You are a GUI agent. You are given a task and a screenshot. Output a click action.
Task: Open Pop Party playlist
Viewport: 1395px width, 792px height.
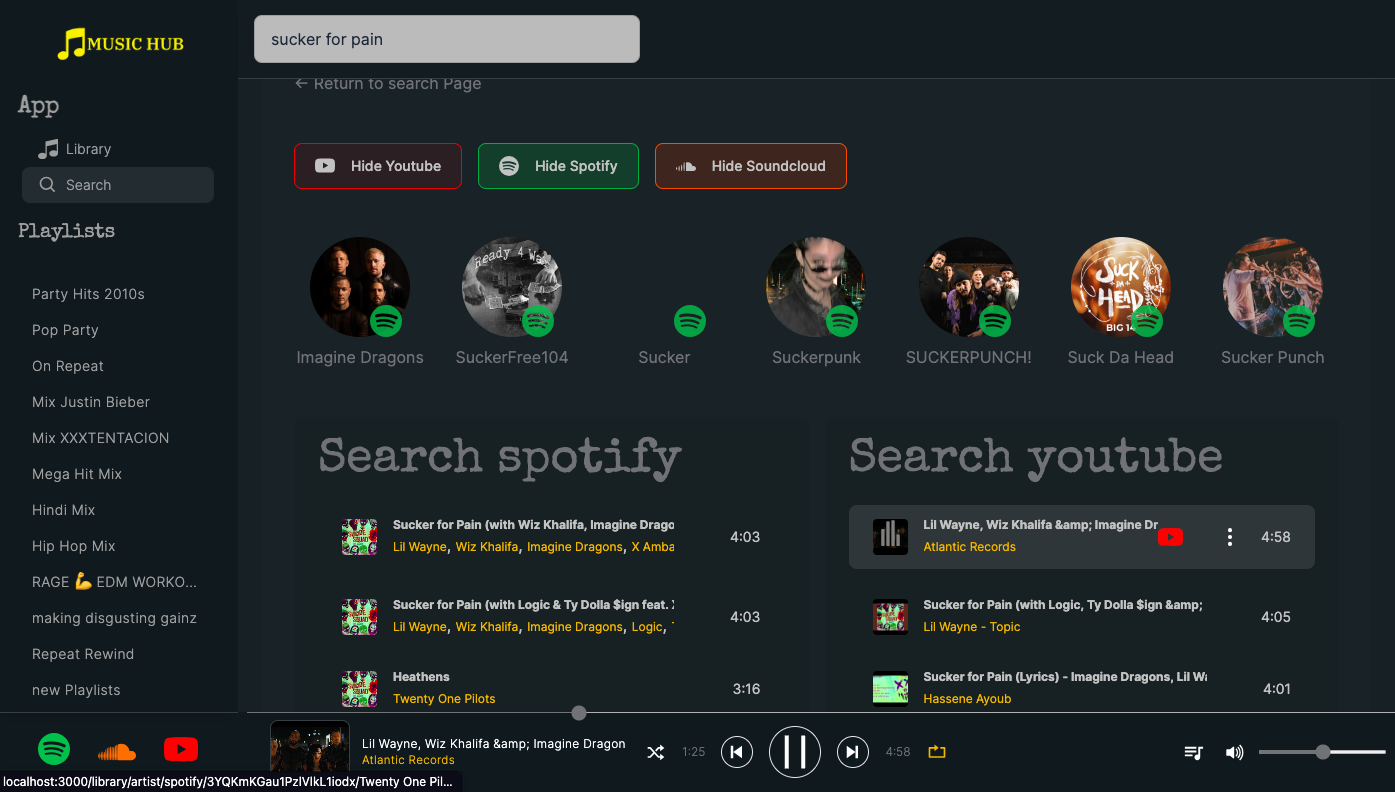click(65, 330)
